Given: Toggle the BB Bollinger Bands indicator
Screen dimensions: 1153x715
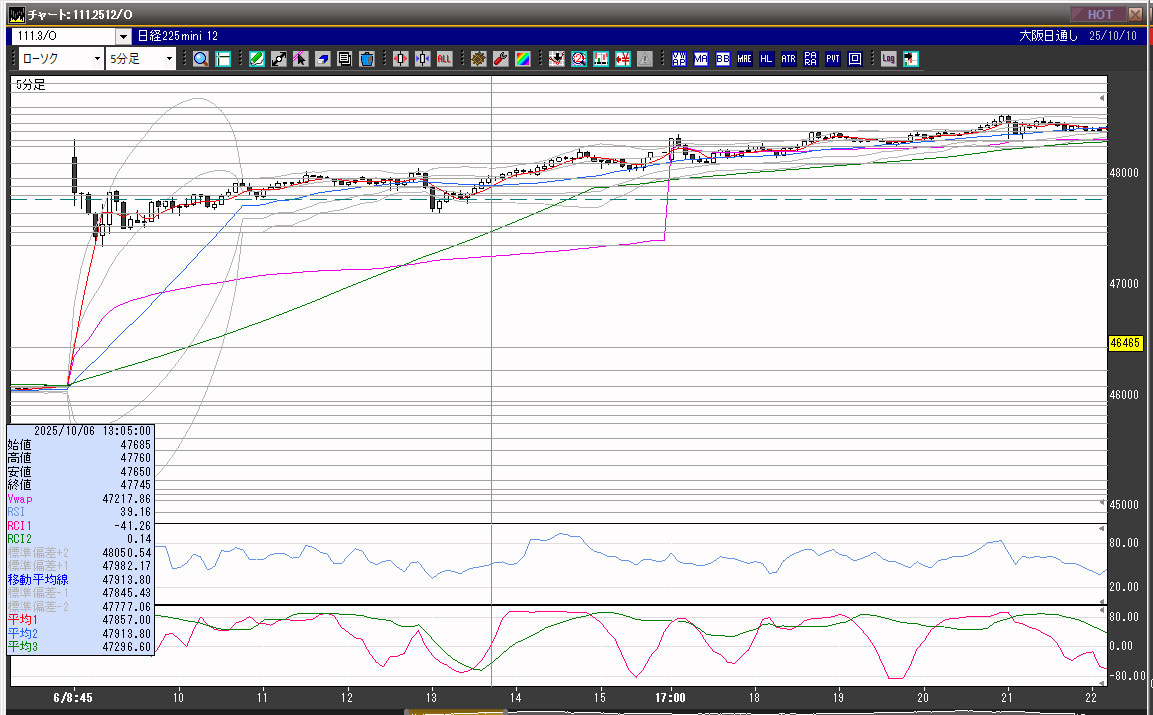Looking at the screenshot, I should [x=722, y=59].
